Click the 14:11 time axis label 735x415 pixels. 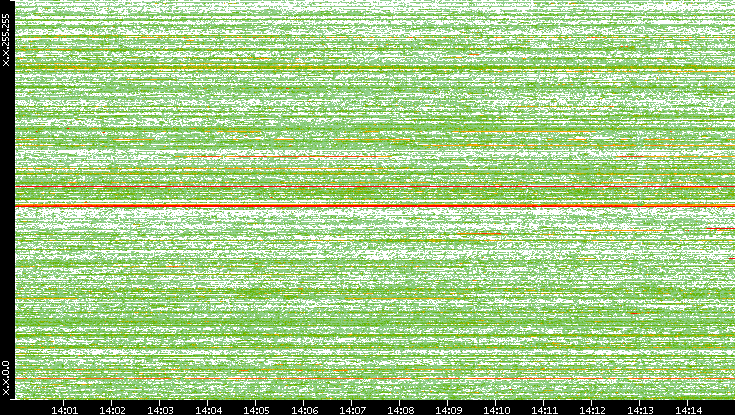point(544,410)
